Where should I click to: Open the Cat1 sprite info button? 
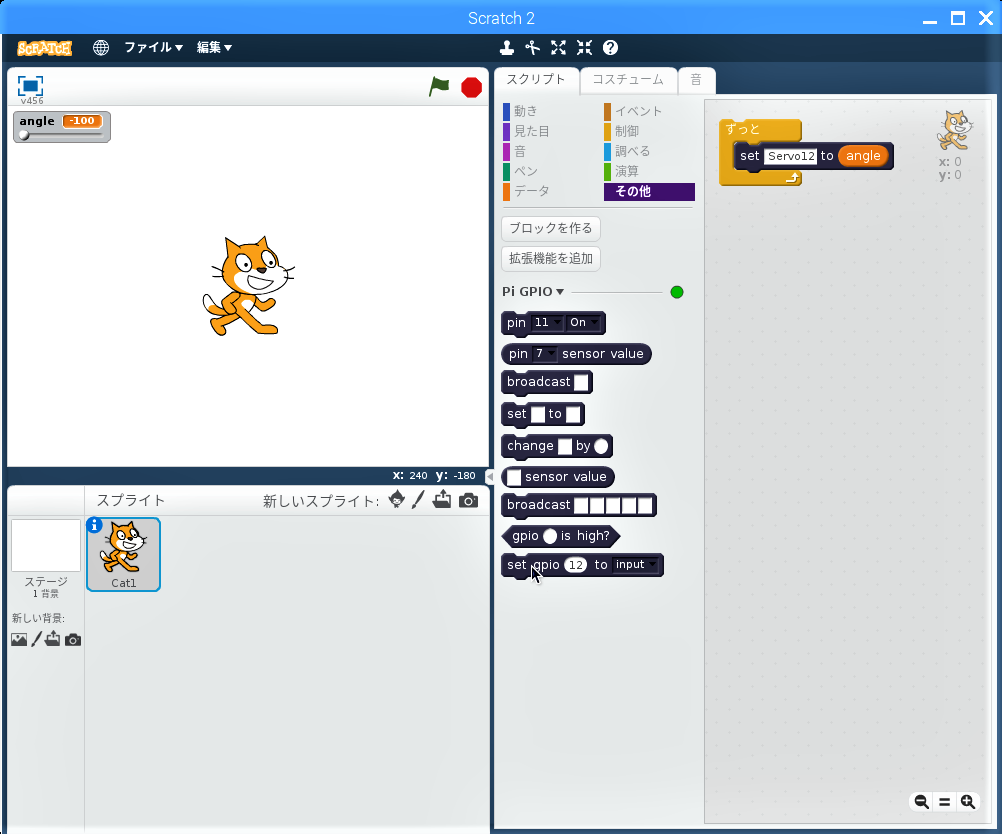94,525
